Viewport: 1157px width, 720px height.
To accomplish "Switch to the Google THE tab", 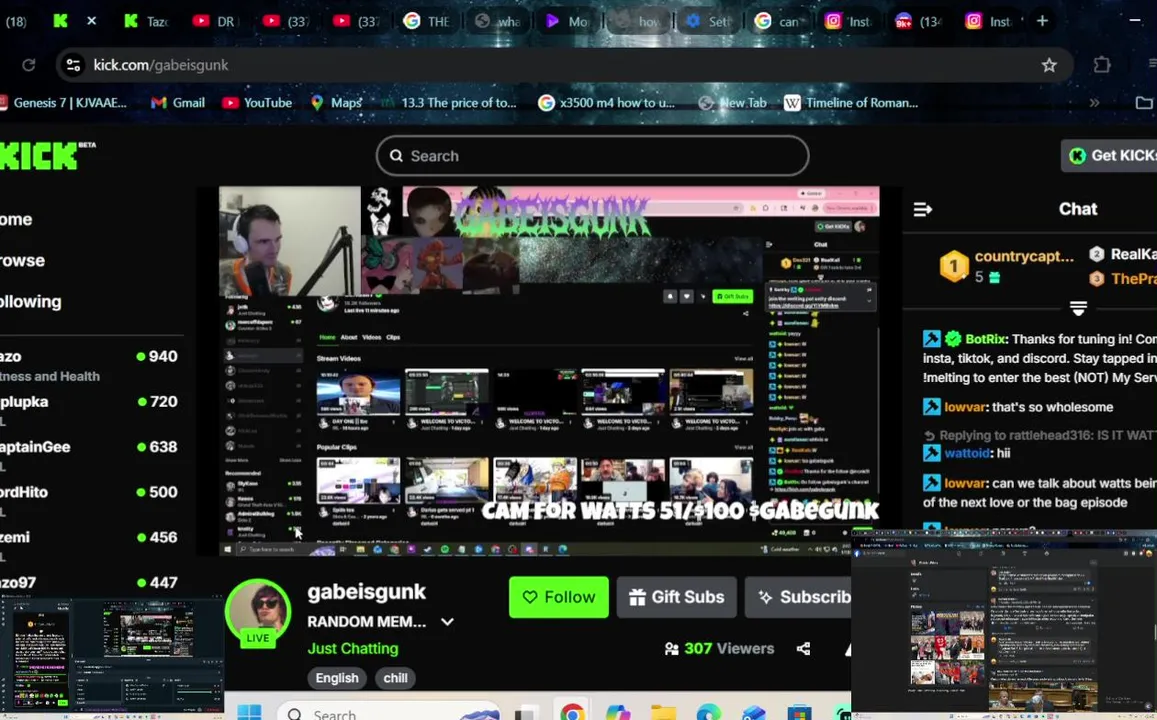I will (427, 21).
